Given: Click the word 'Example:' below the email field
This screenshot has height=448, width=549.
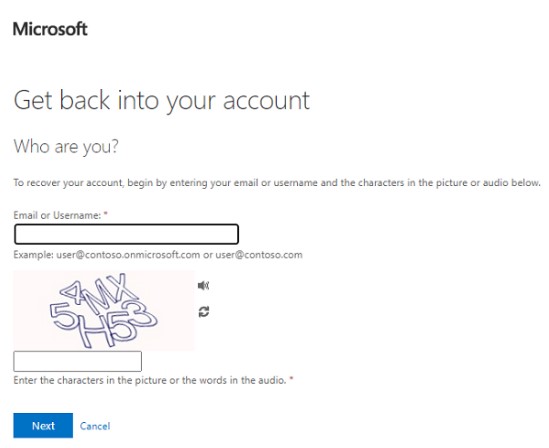Looking at the screenshot, I should pos(34,255).
